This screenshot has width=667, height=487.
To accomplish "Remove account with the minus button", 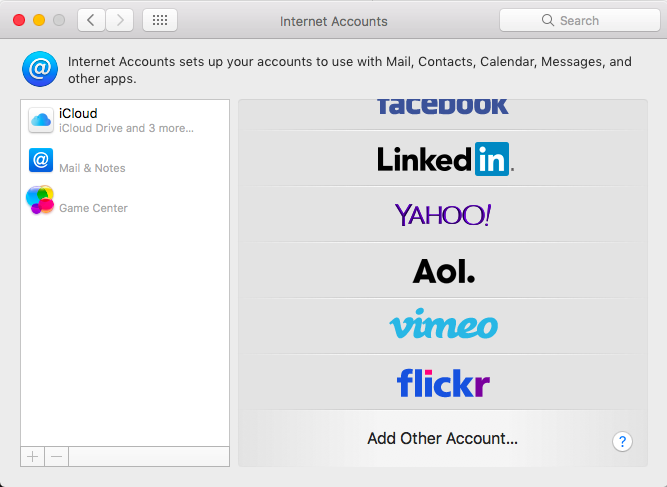I will (56, 457).
